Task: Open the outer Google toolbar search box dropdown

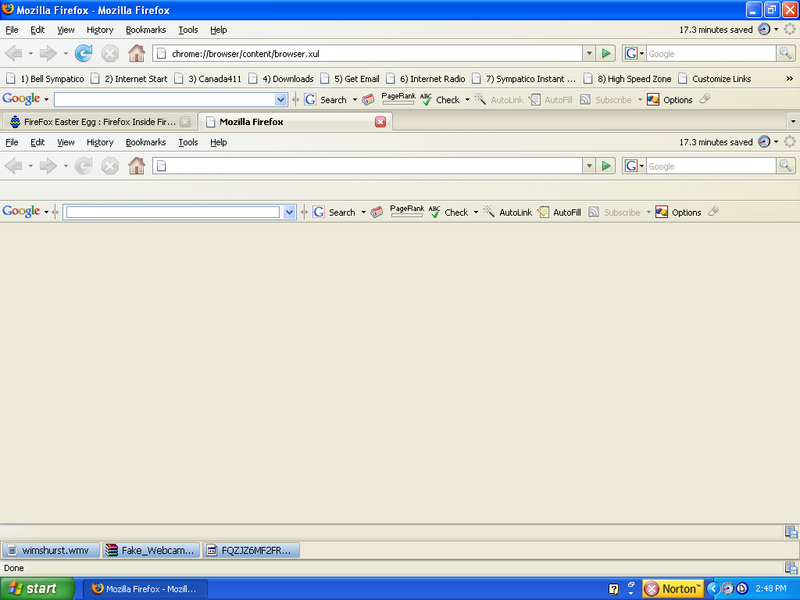Action: coord(281,100)
